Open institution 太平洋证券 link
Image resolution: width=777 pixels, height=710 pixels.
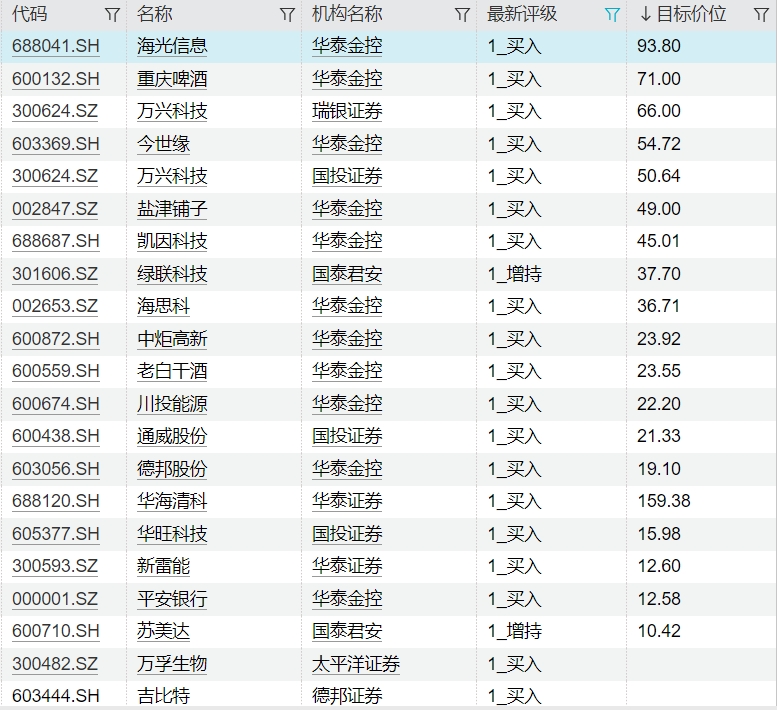tap(356, 663)
